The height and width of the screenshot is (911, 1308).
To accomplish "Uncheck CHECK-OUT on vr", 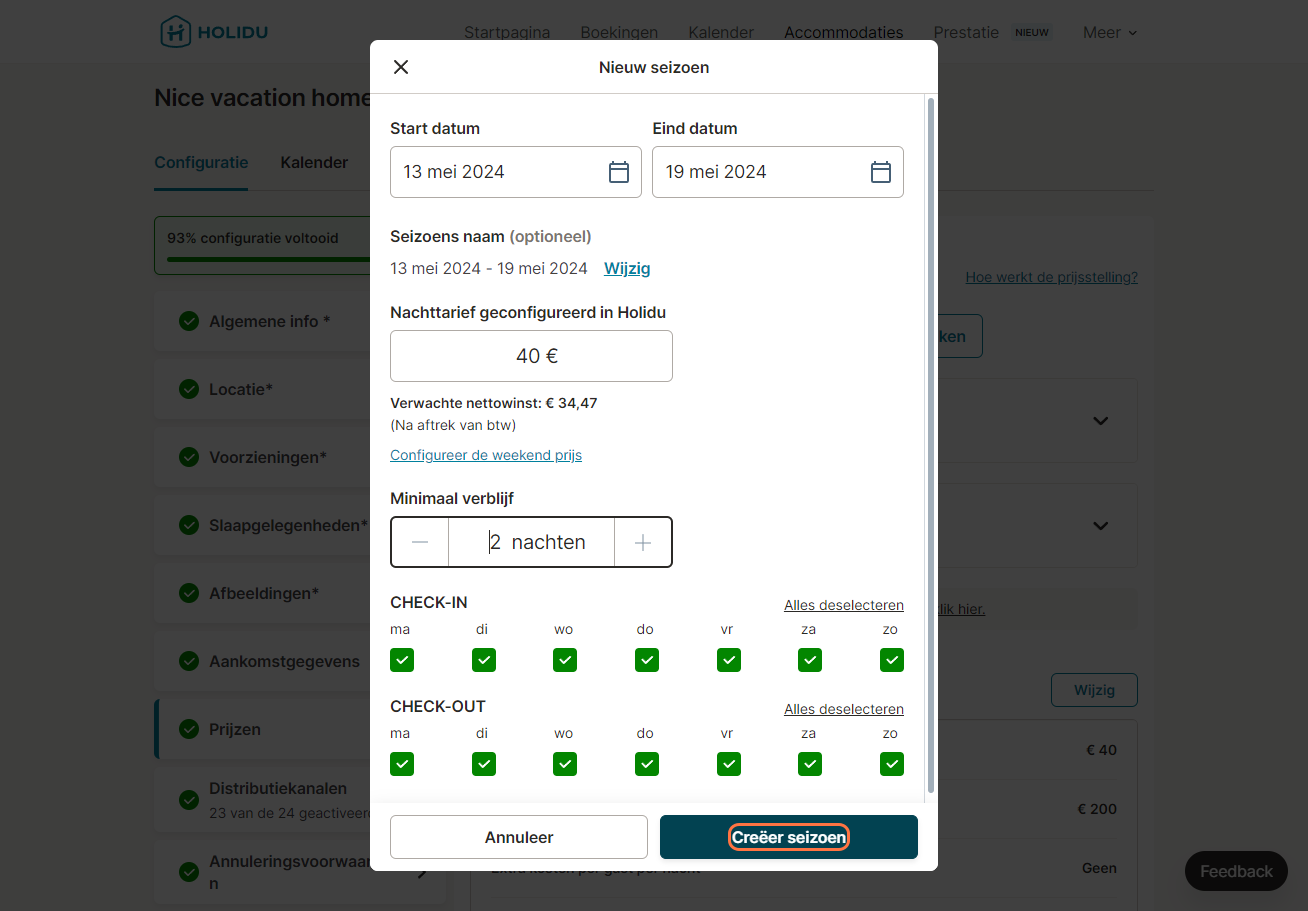I will pos(729,764).
